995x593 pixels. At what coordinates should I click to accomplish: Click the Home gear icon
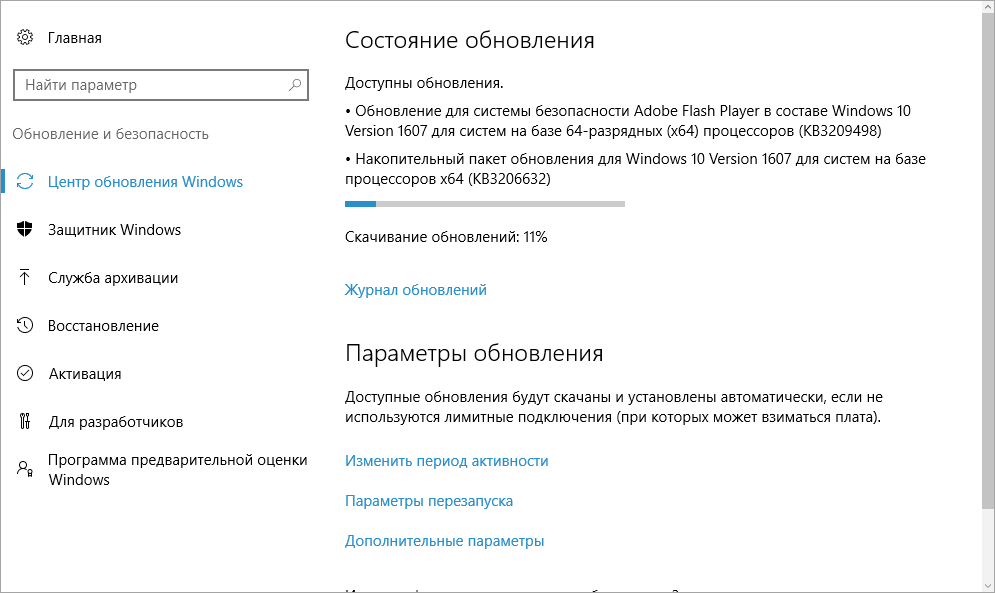[24, 38]
